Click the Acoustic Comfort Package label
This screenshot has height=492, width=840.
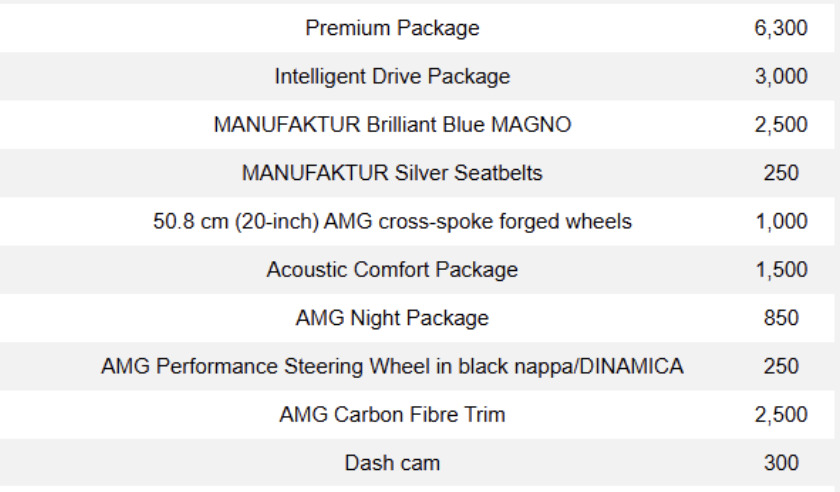392,270
